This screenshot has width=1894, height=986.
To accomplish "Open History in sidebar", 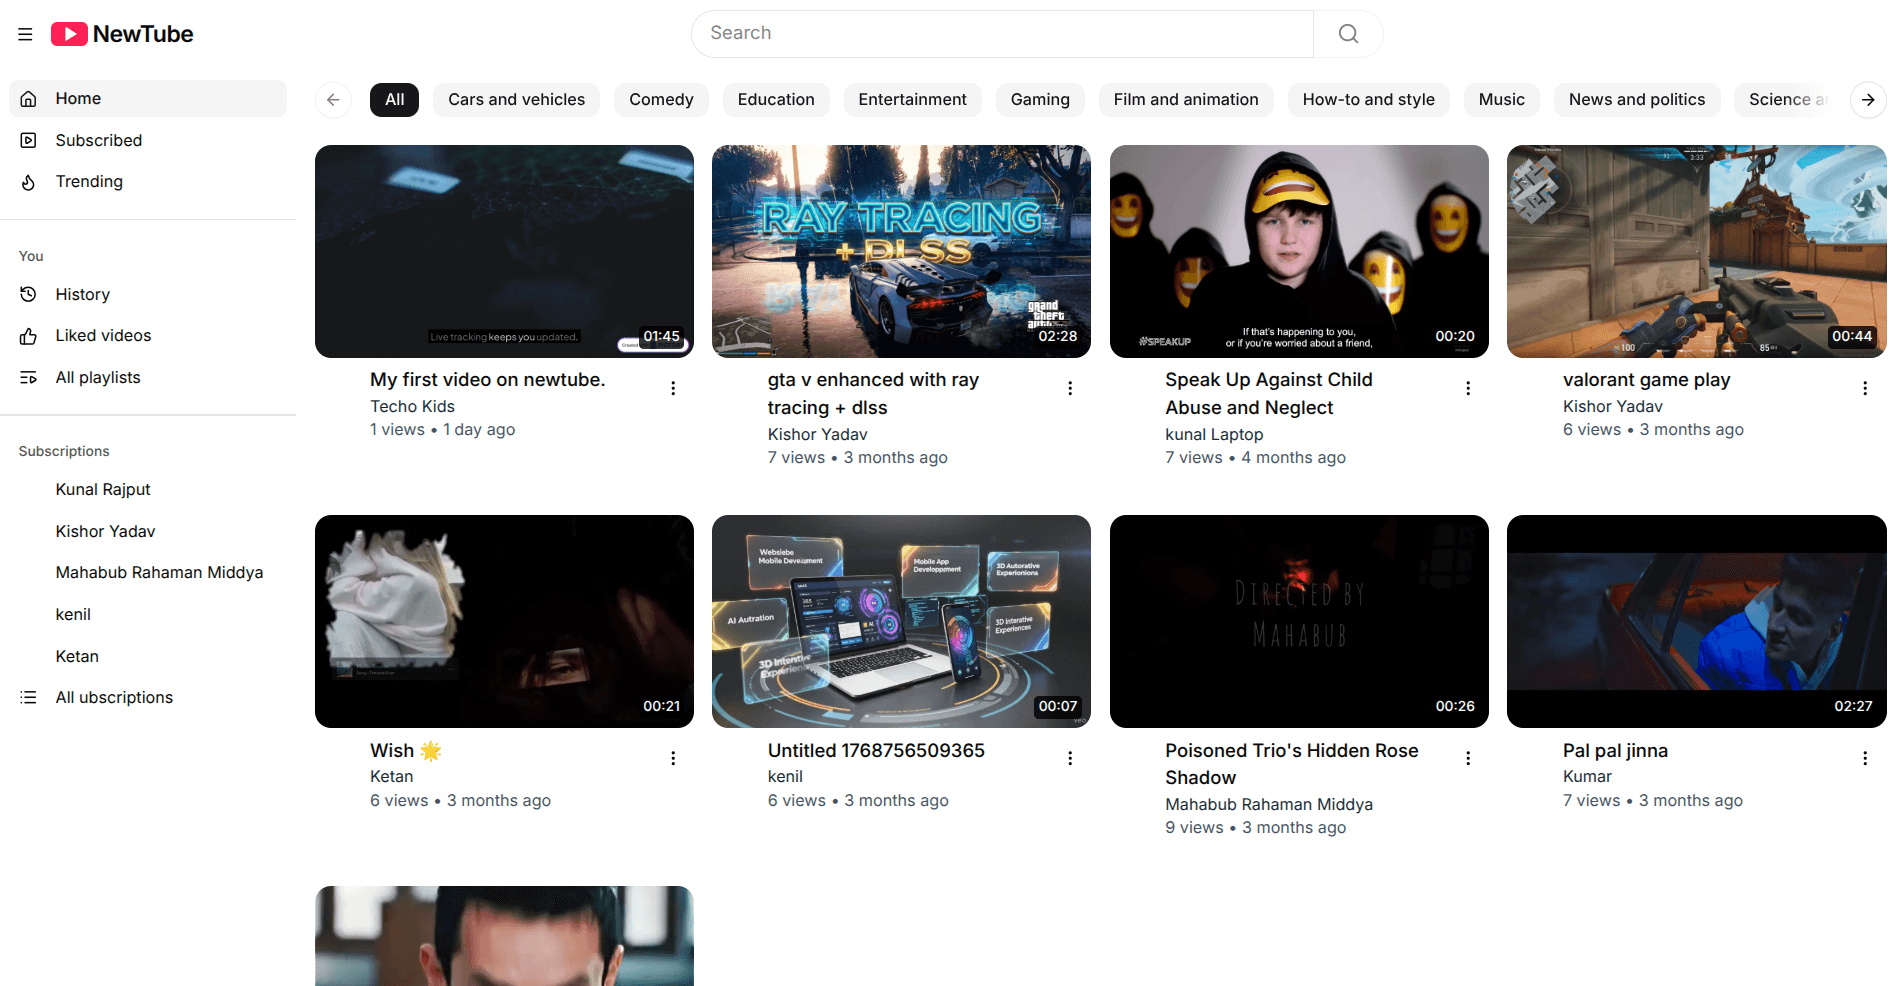I will pos(148,294).
